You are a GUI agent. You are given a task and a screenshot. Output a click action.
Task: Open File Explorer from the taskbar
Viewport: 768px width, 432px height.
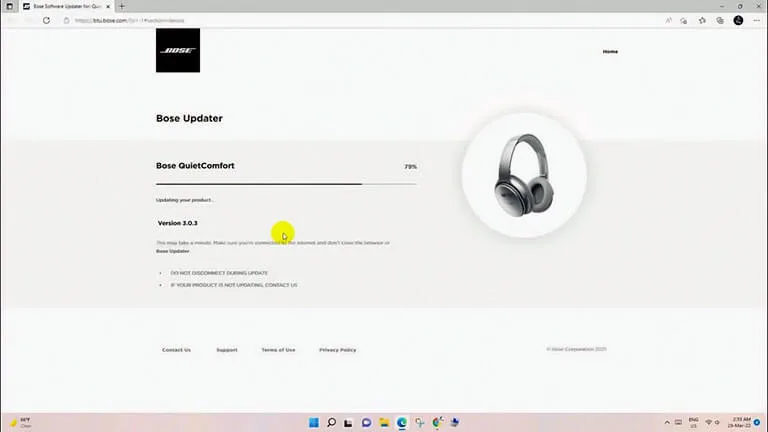pyautogui.click(x=384, y=422)
